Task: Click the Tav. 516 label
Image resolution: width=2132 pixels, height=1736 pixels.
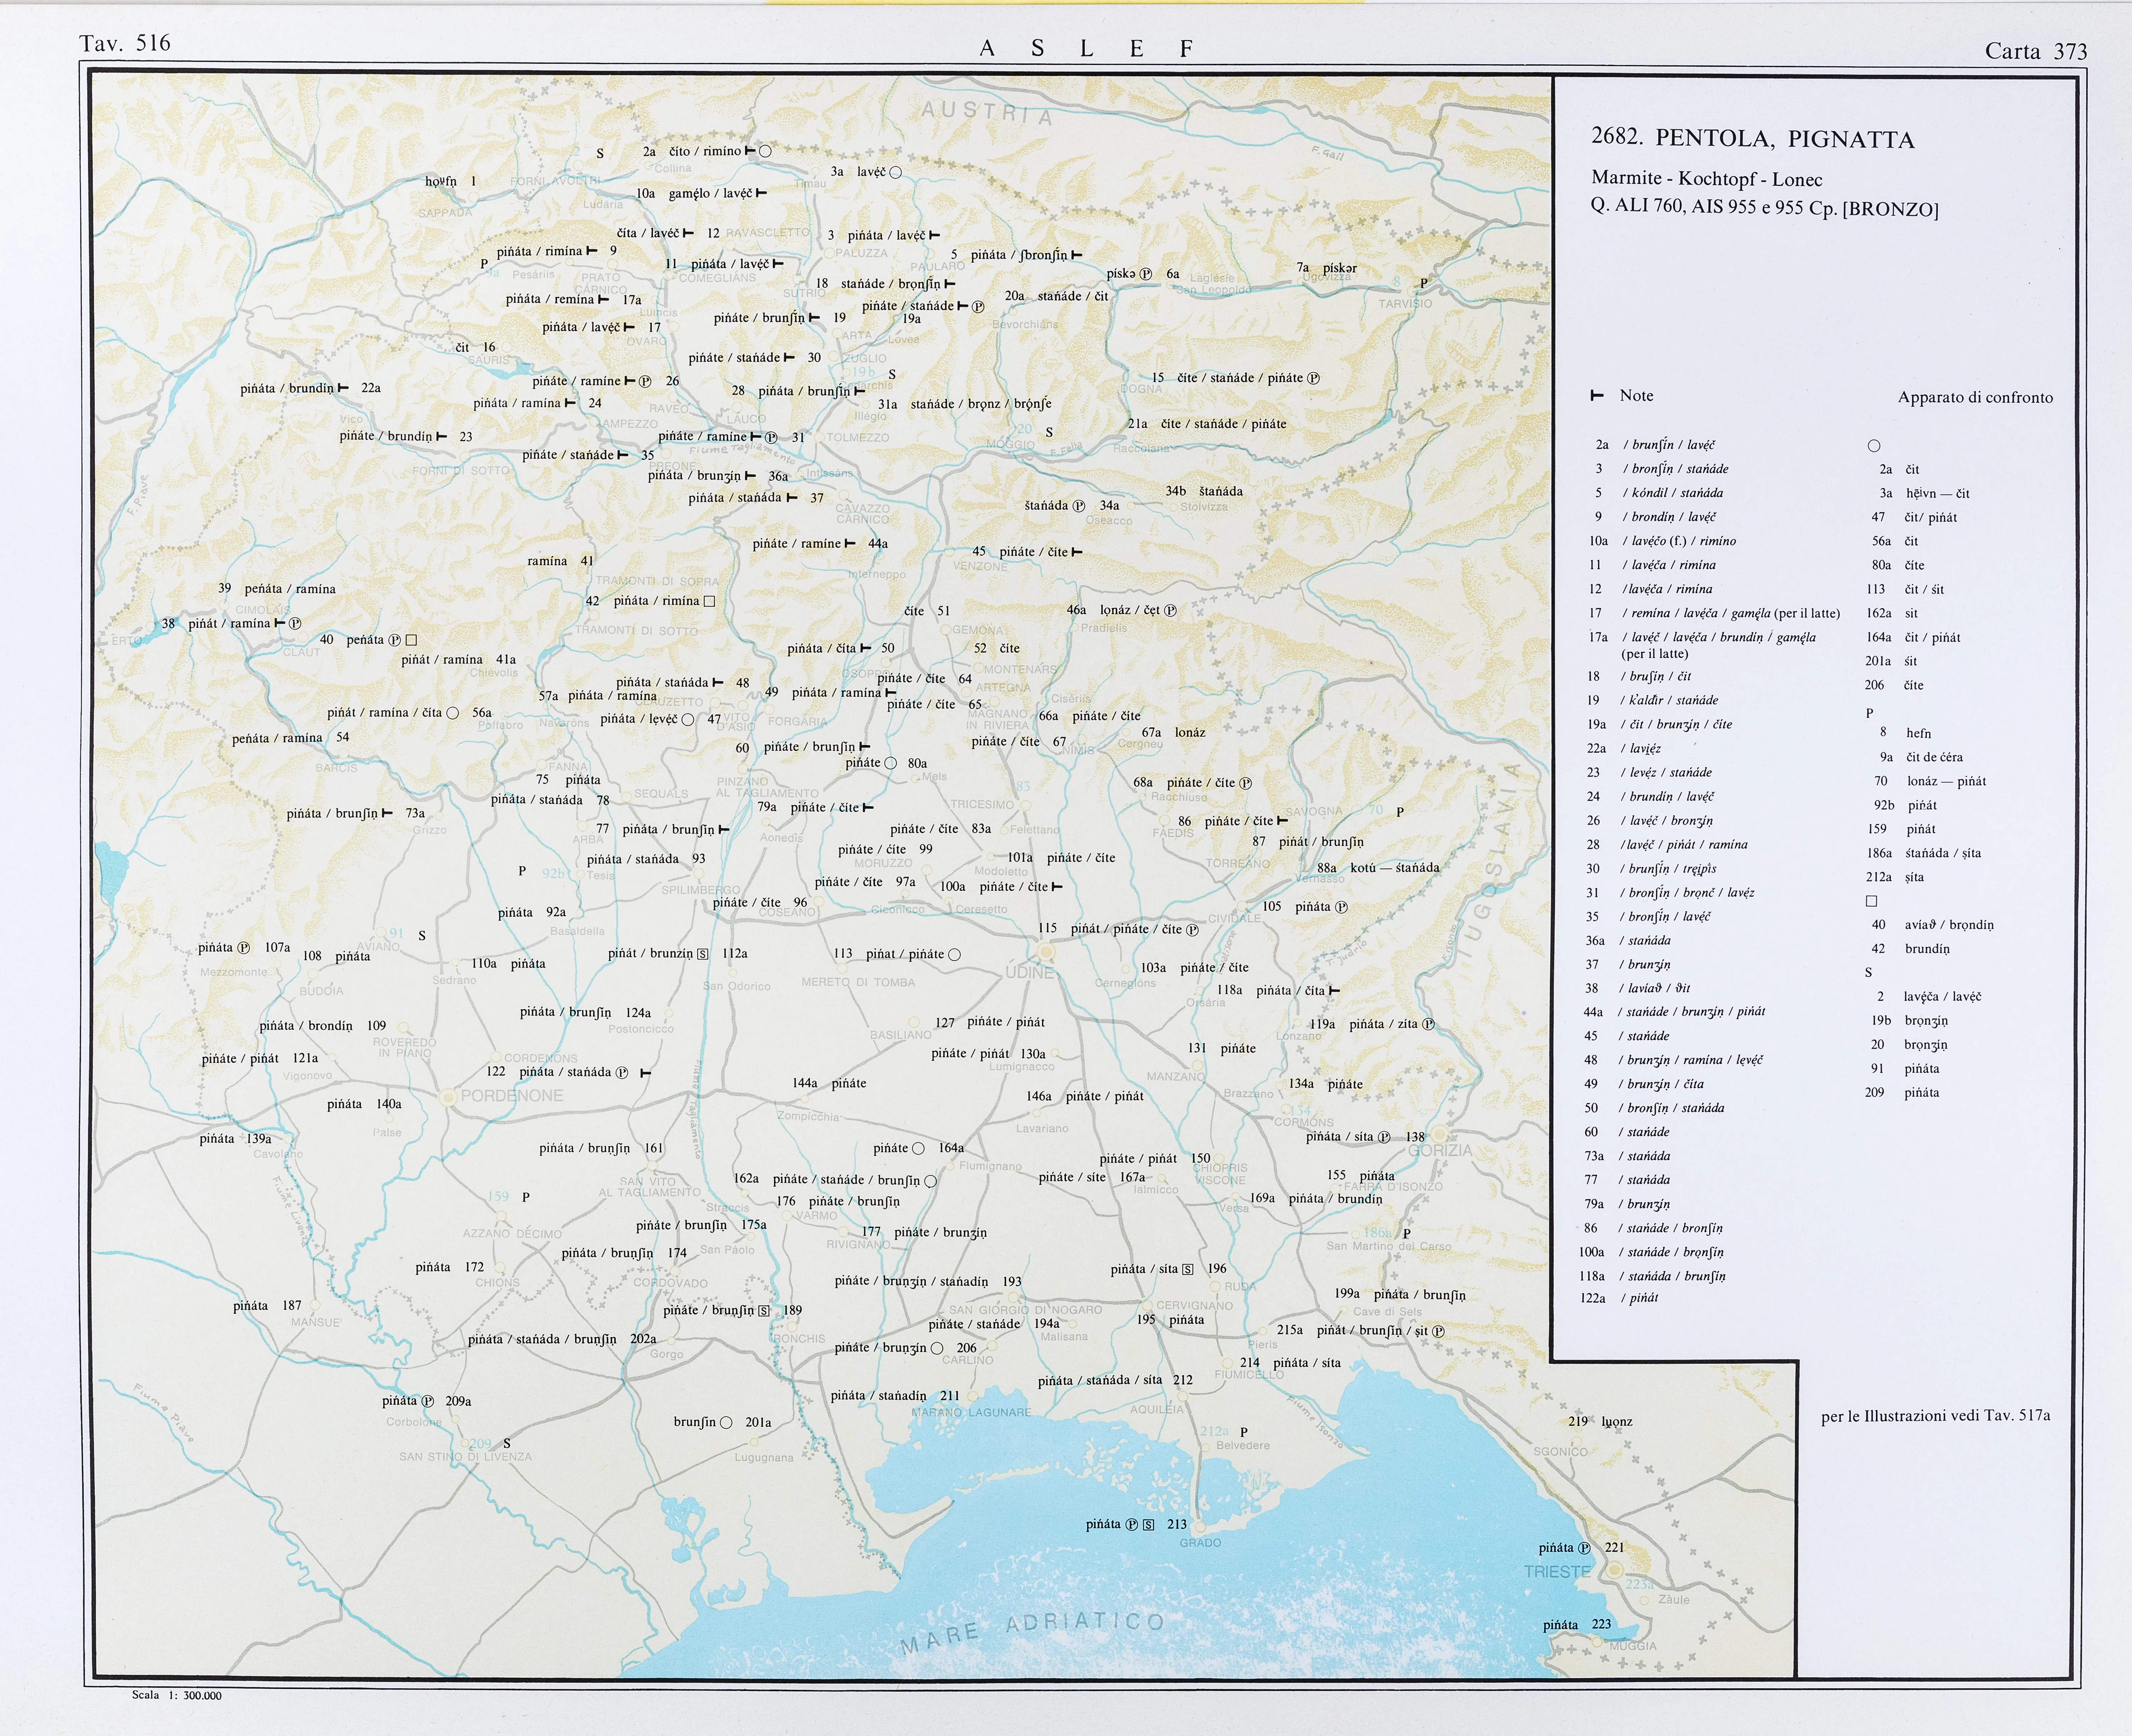Action: (125, 43)
